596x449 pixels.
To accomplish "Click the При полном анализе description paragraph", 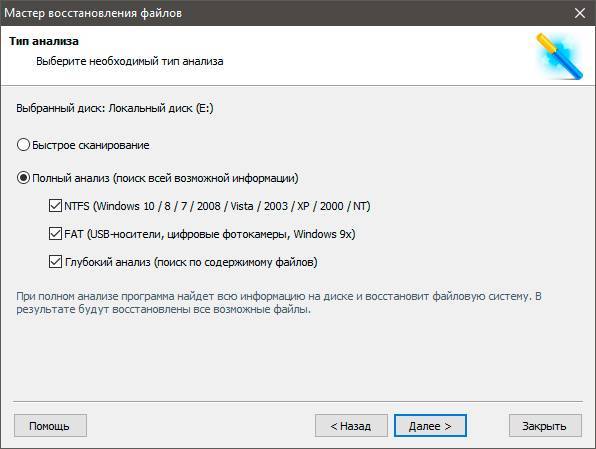I will click(279, 303).
